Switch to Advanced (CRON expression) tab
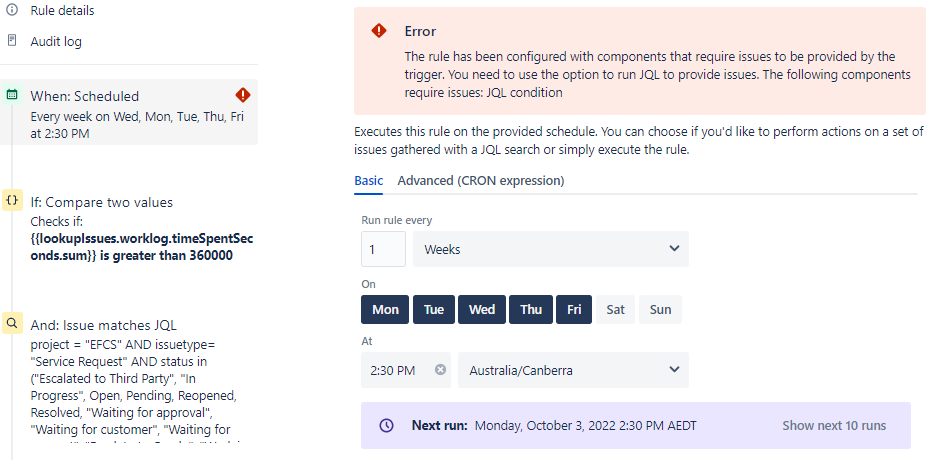Screen dimensions: 937x460 pos(481,181)
